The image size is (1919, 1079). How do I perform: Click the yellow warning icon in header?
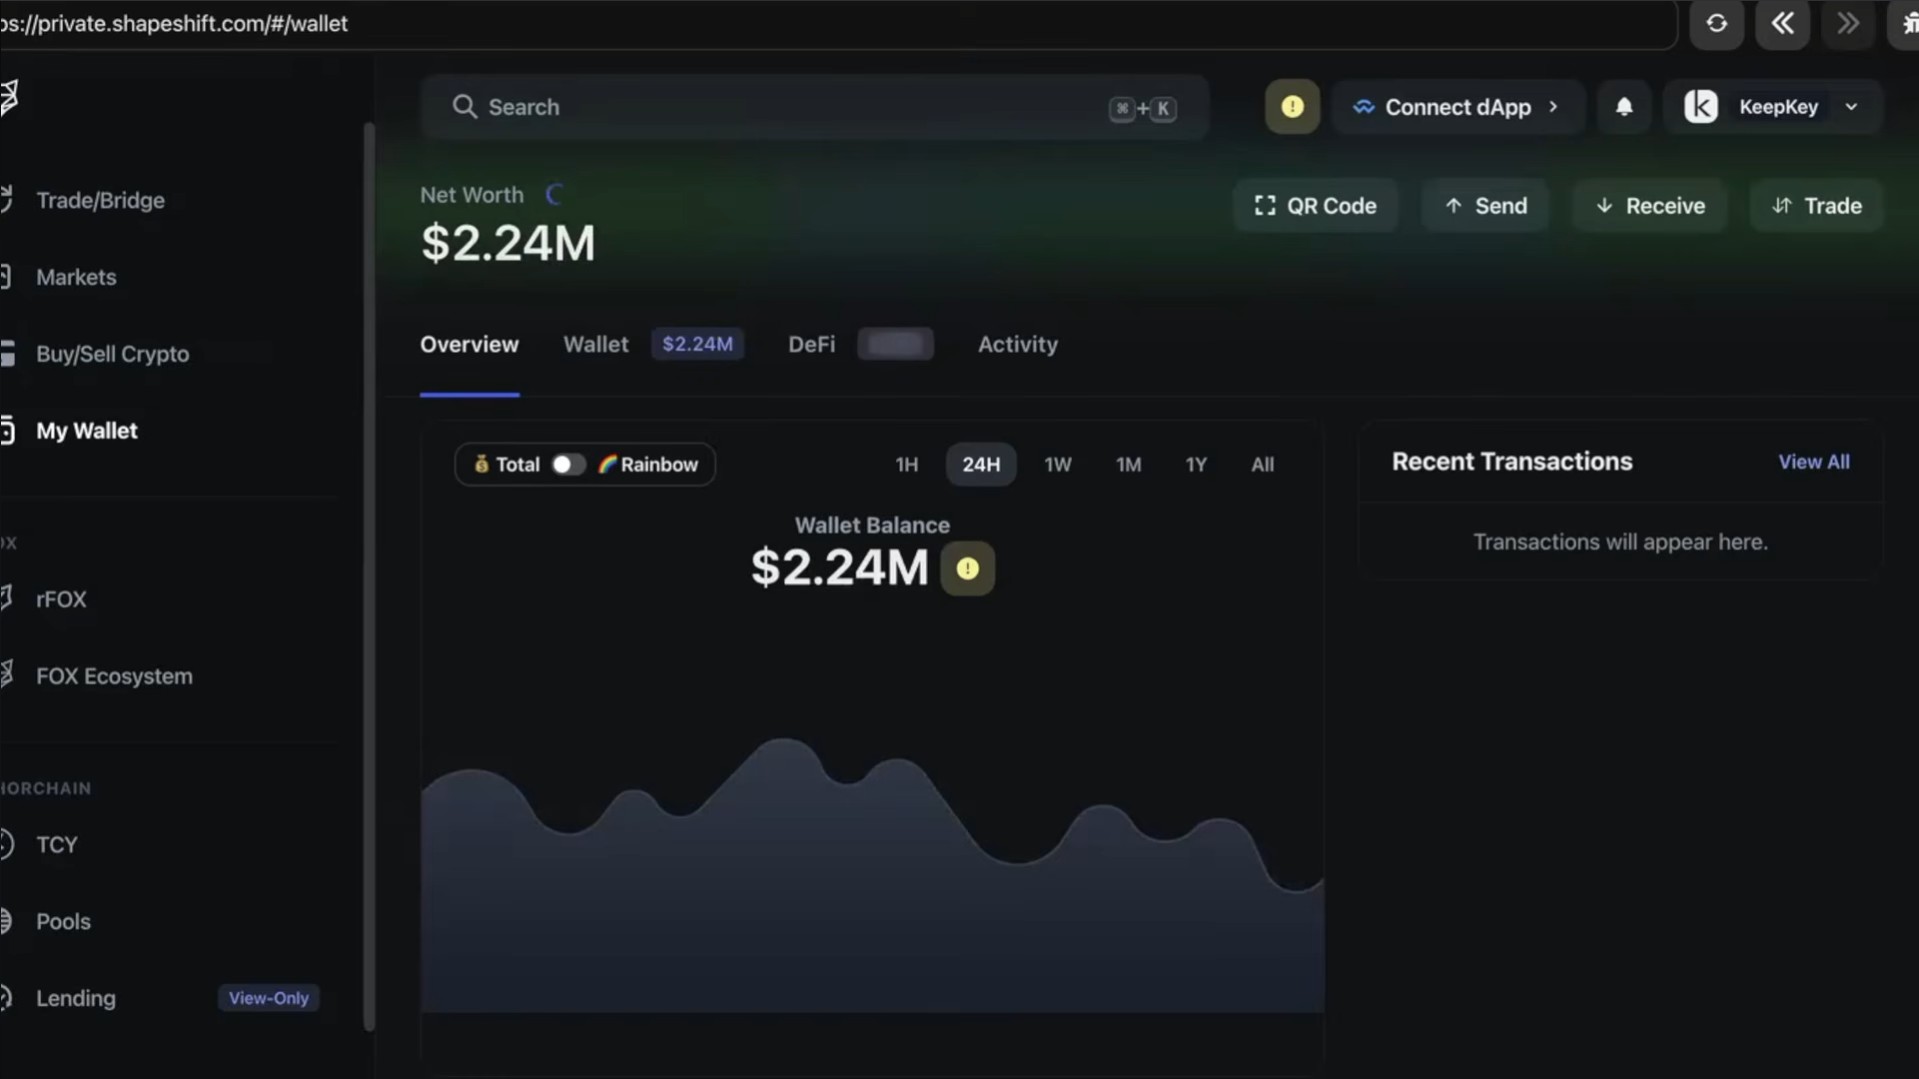tap(1292, 107)
